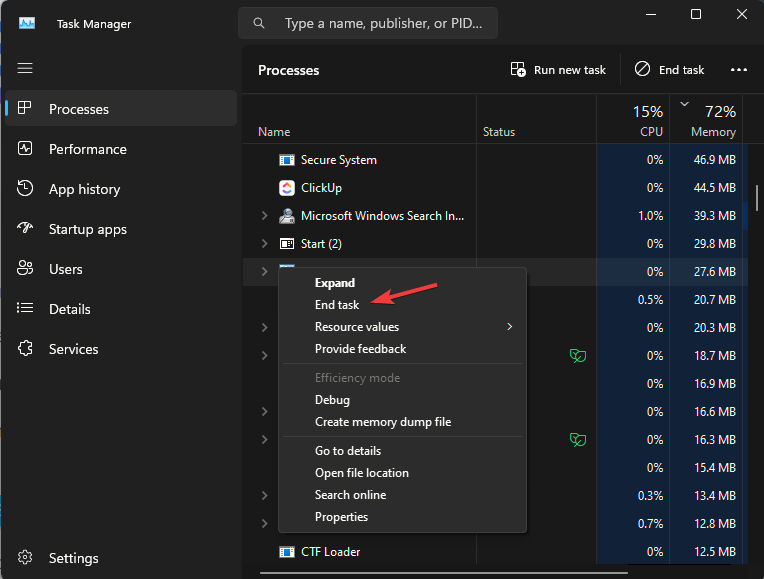
Task: Click the Services puzzle icon
Action: [x=25, y=348]
